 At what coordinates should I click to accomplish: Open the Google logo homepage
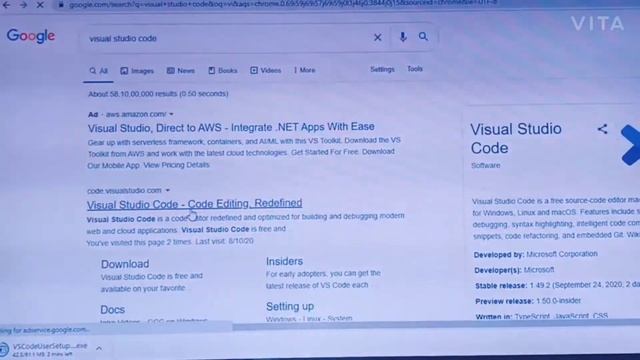(x=31, y=36)
